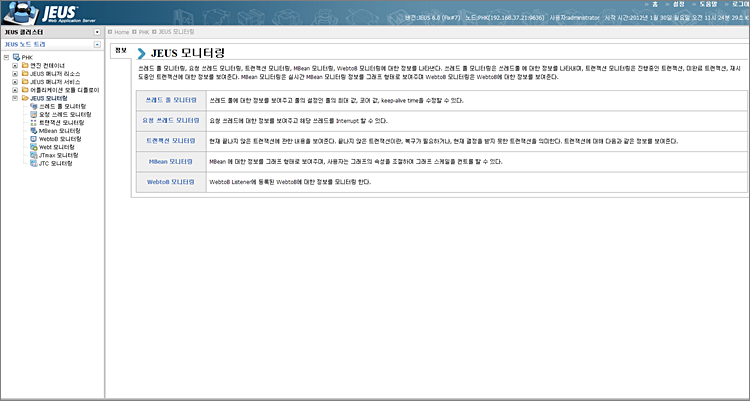Open WebtoB 모니터링 link in table
The height and width of the screenshot is (401, 750).
[171, 182]
